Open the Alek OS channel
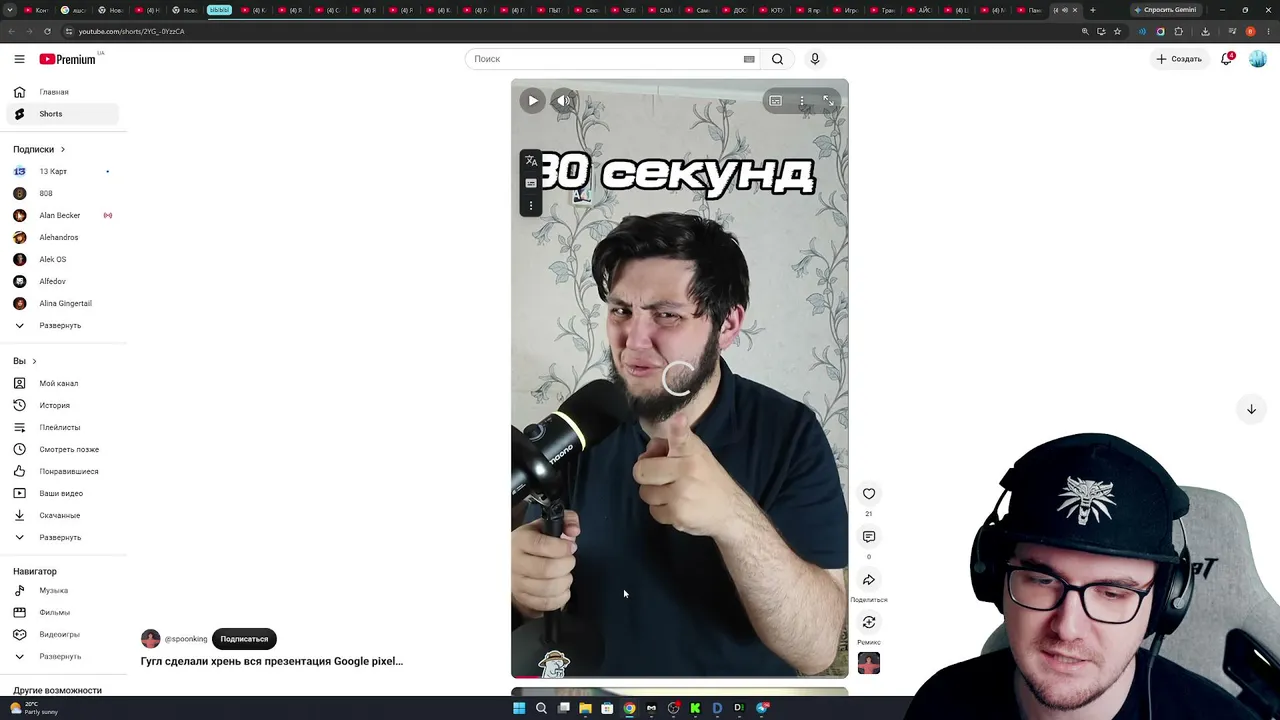This screenshot has height=720, width=1280. [62, 259]
